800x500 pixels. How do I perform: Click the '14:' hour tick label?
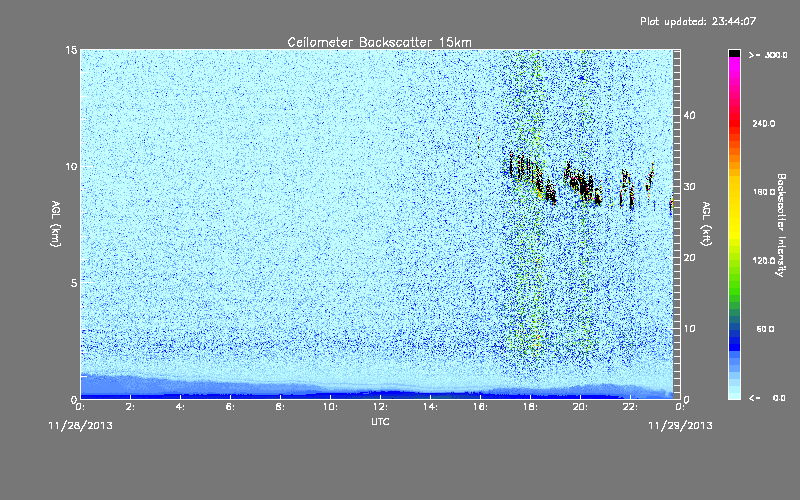(431, 407)
